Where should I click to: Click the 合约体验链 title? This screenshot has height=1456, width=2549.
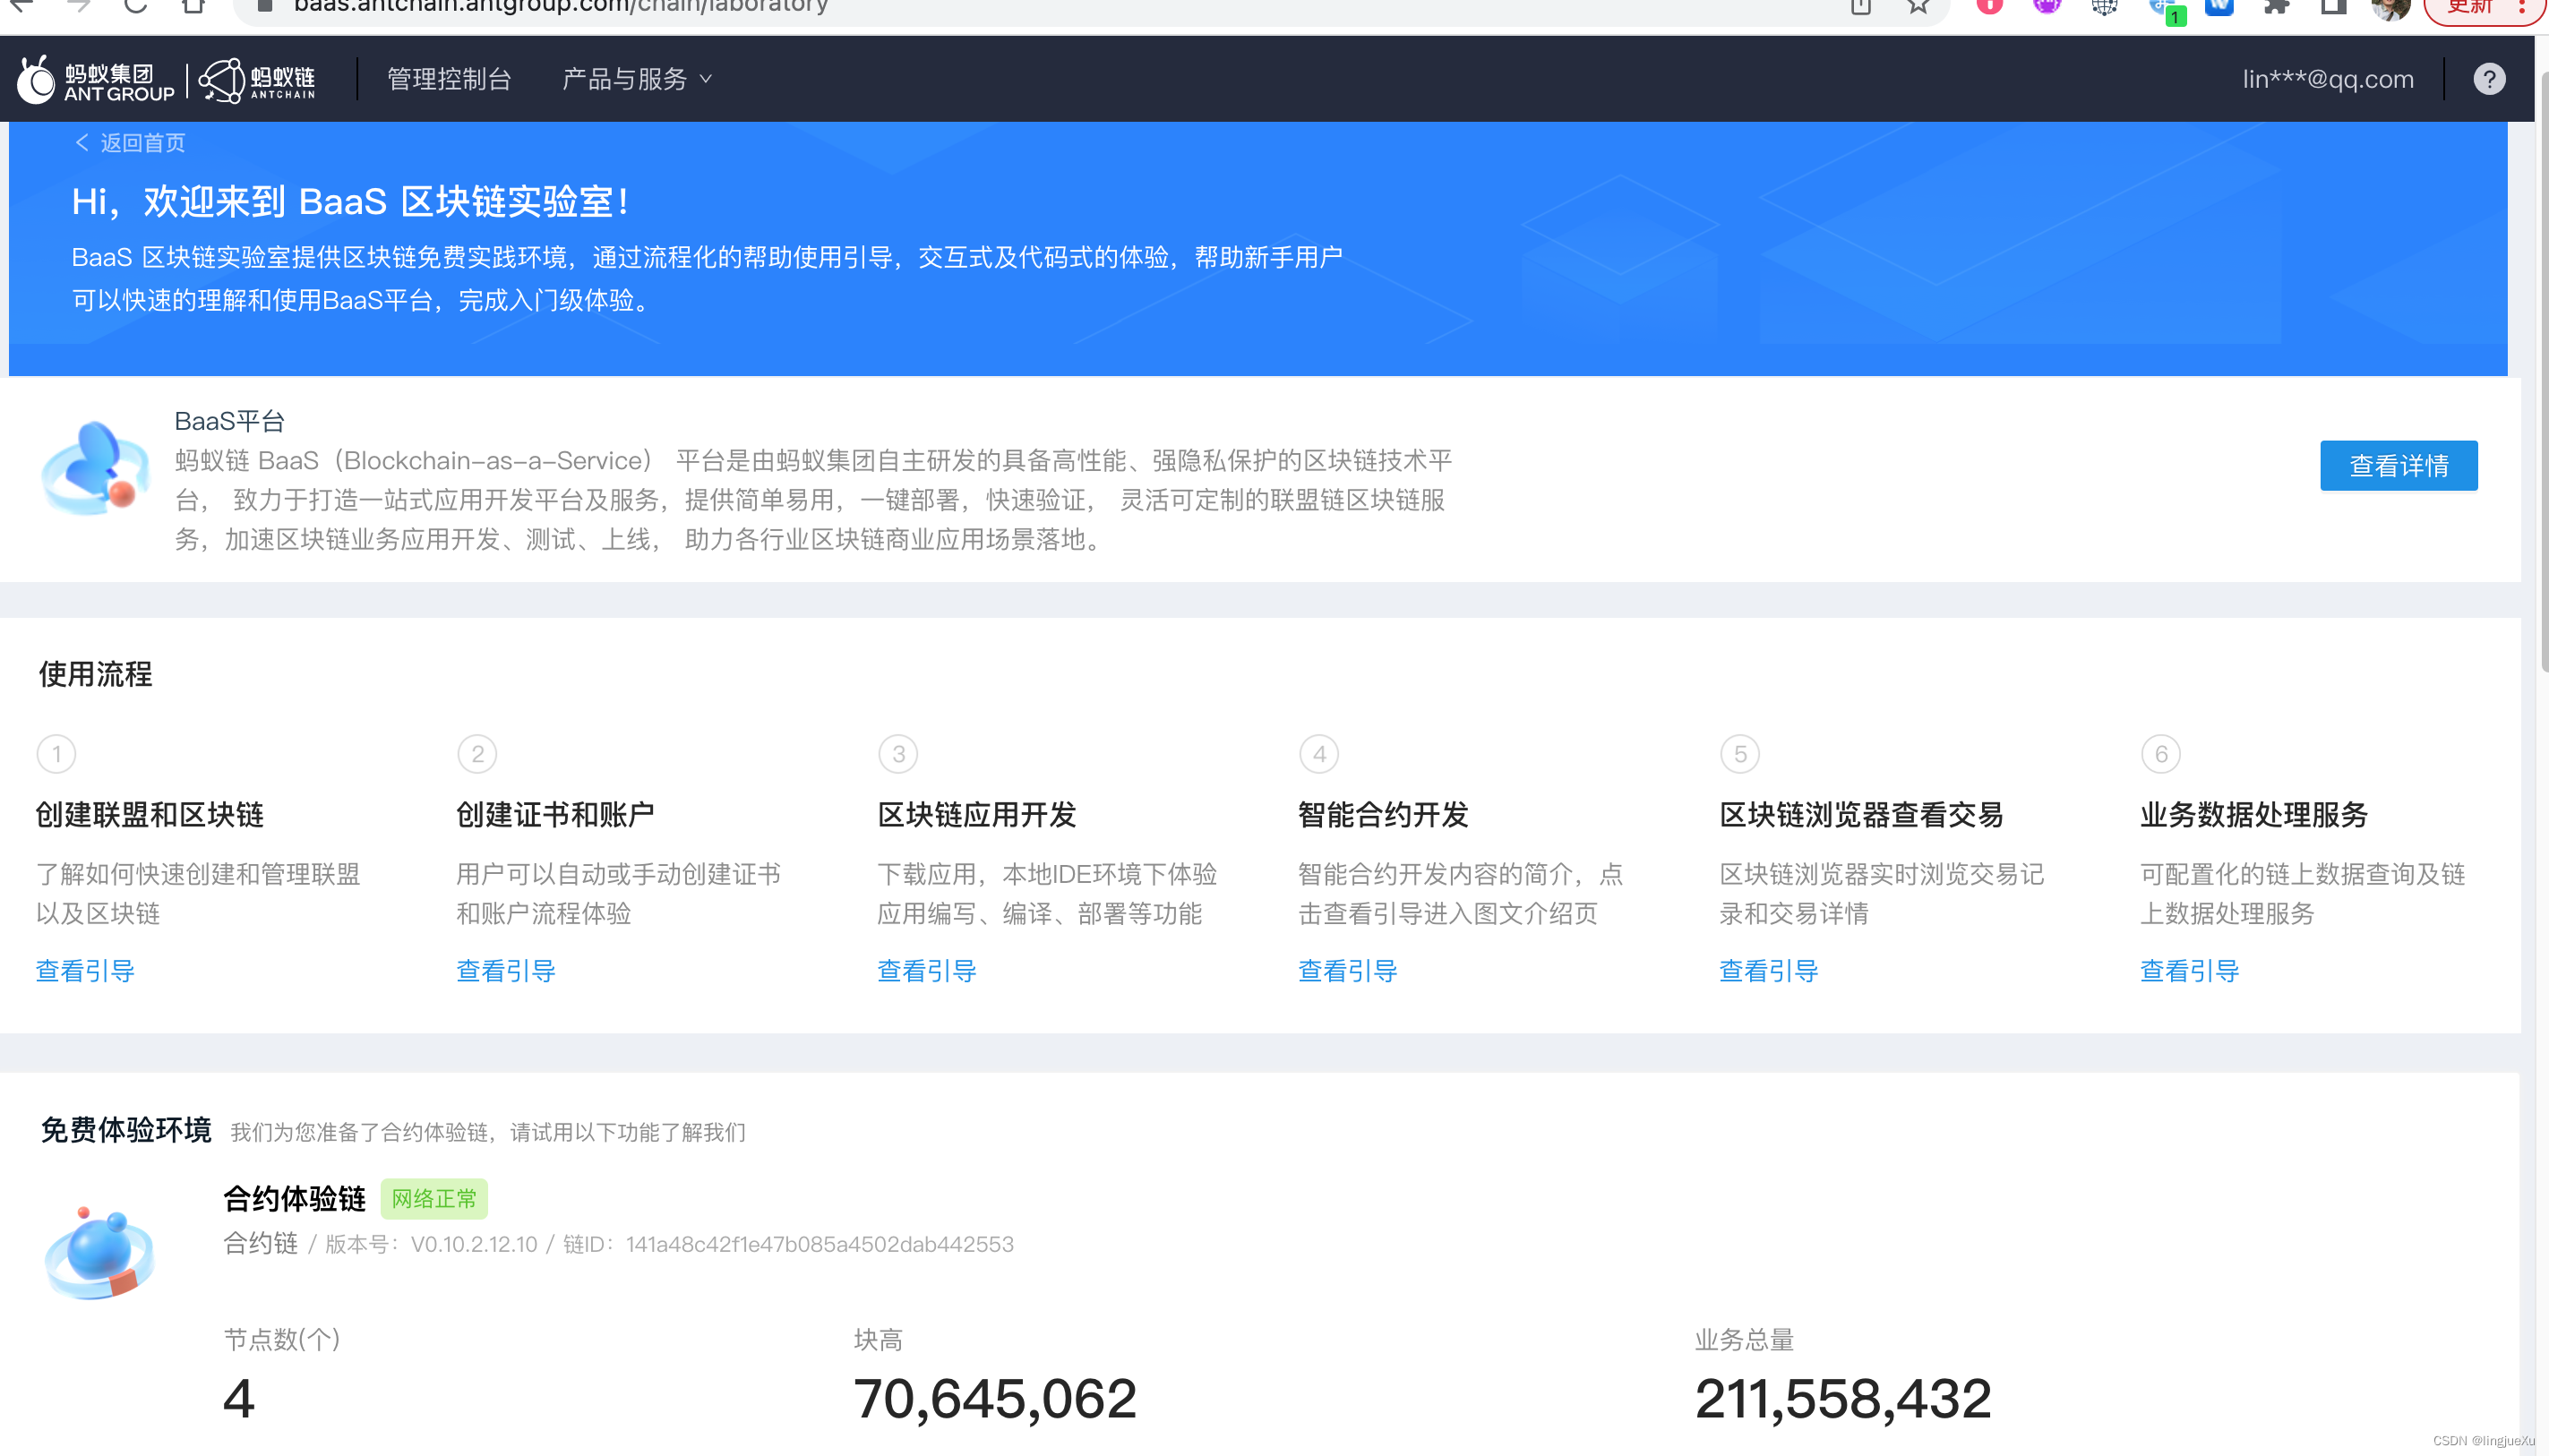pos(295,1199)
